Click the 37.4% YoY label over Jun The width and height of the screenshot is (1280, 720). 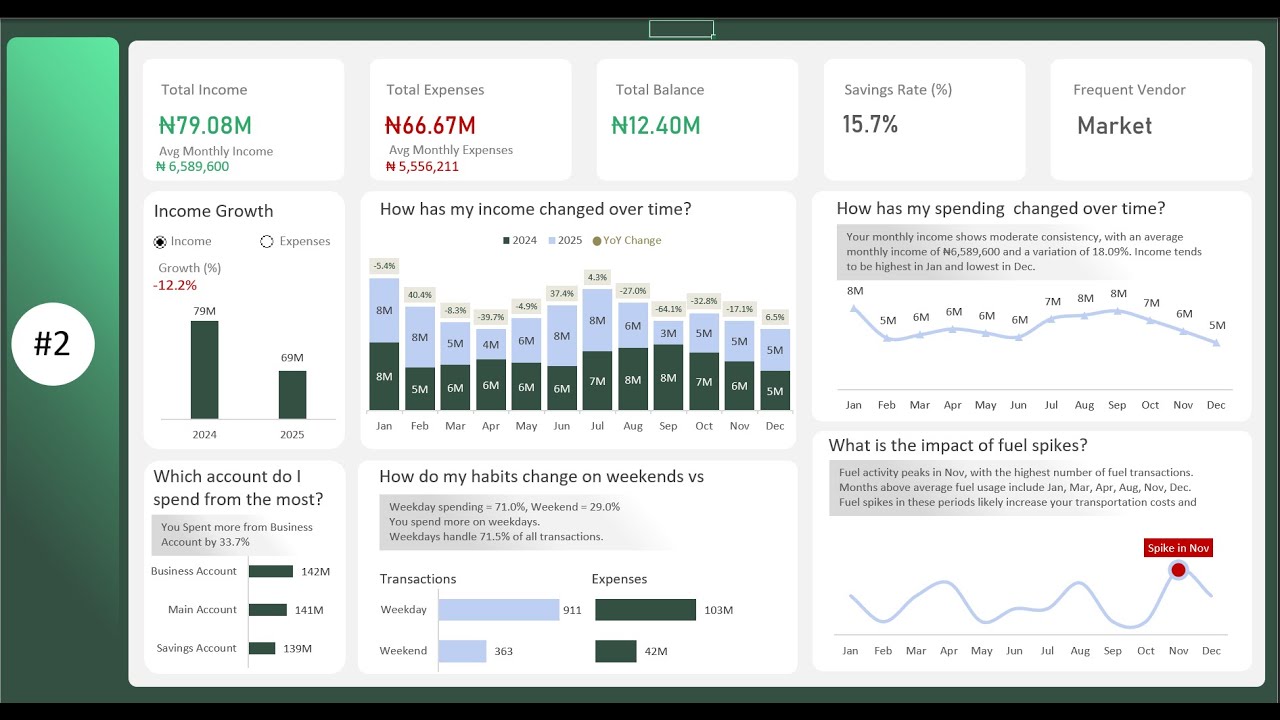tap(562, 294)
